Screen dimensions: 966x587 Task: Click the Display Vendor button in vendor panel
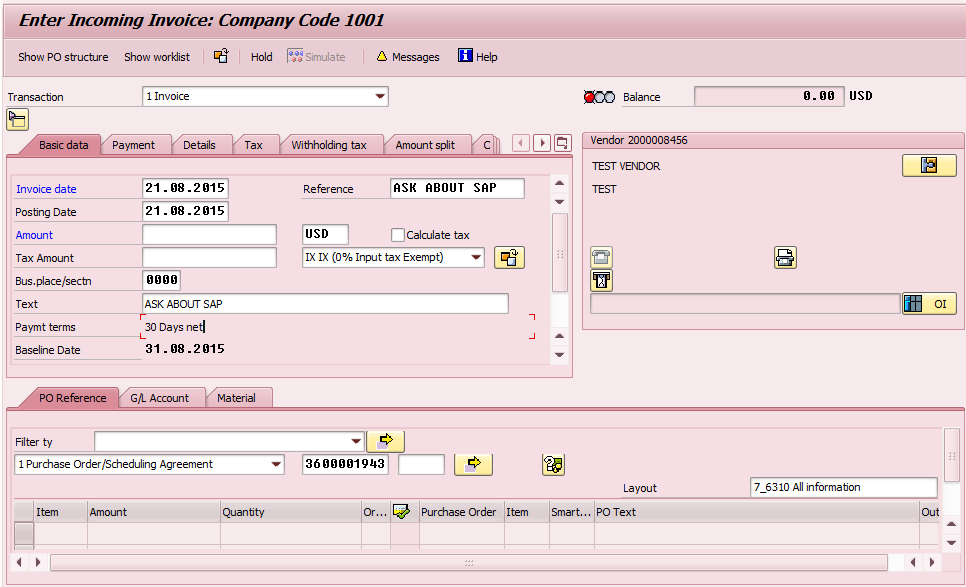(x=929, y=166)
